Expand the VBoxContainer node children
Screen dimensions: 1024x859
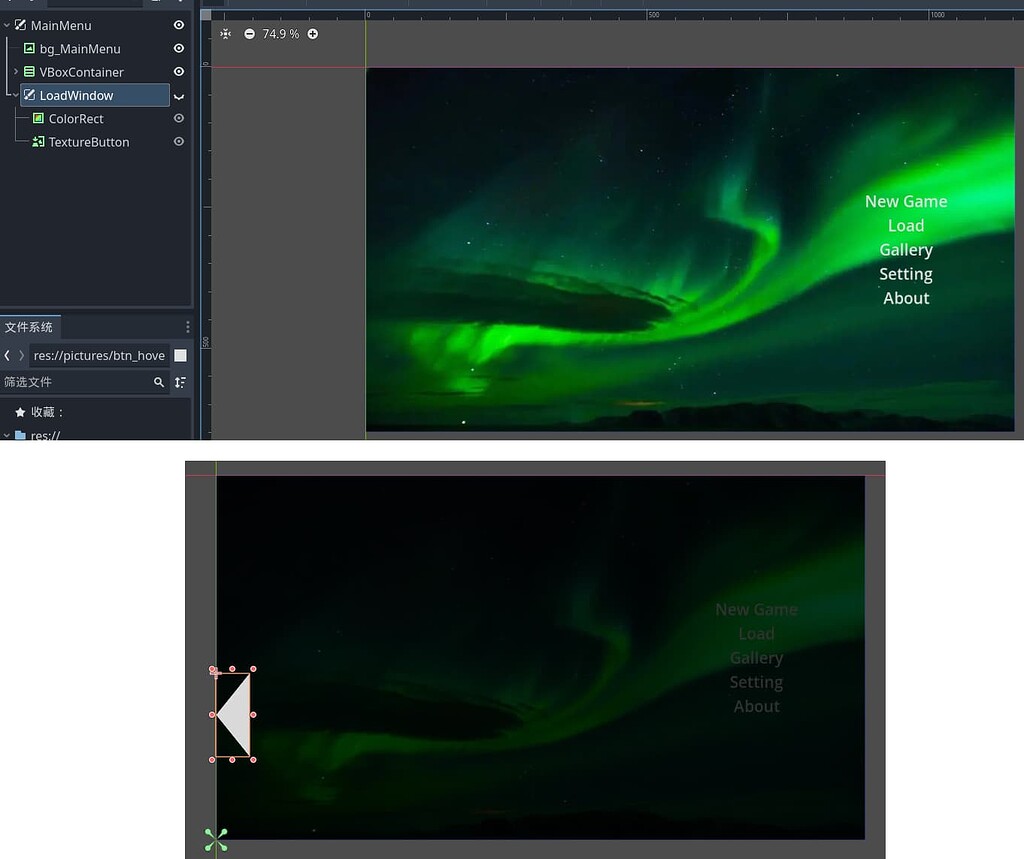click(x=17, y=71)
